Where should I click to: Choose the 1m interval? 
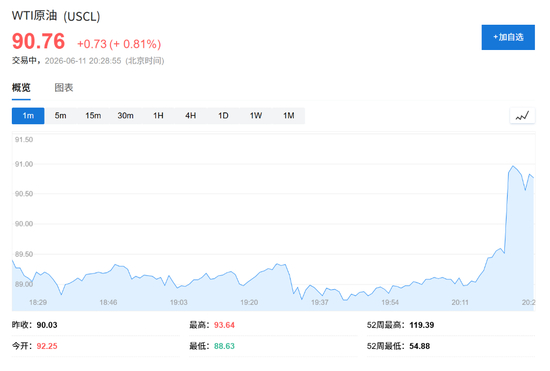(28, 116)
